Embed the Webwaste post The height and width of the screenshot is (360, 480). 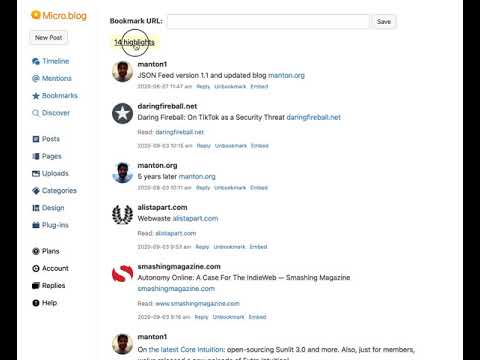258,247
